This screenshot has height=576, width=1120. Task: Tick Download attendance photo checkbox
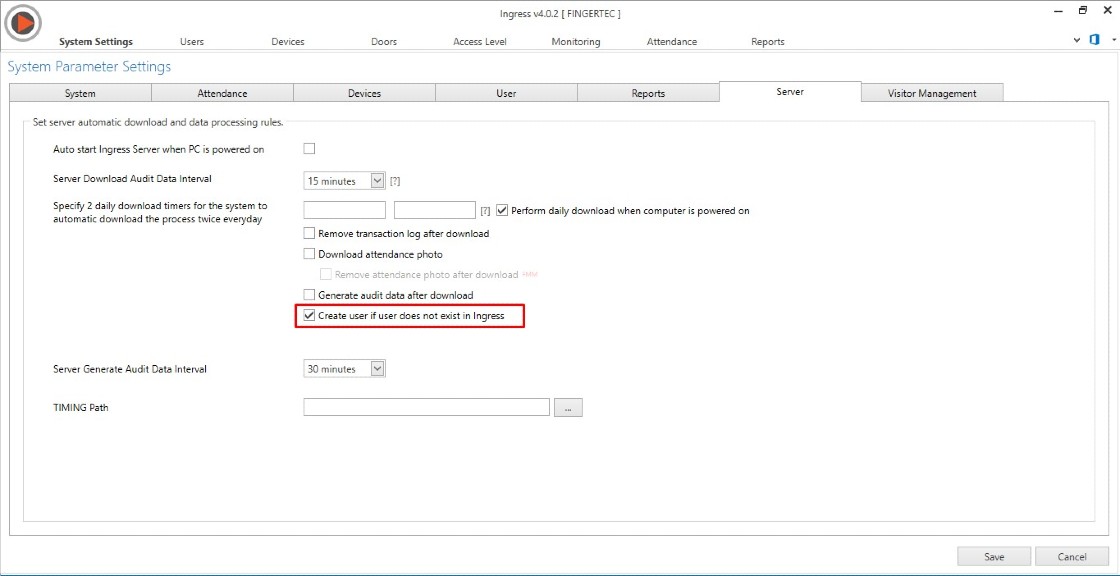coord(309,254)
